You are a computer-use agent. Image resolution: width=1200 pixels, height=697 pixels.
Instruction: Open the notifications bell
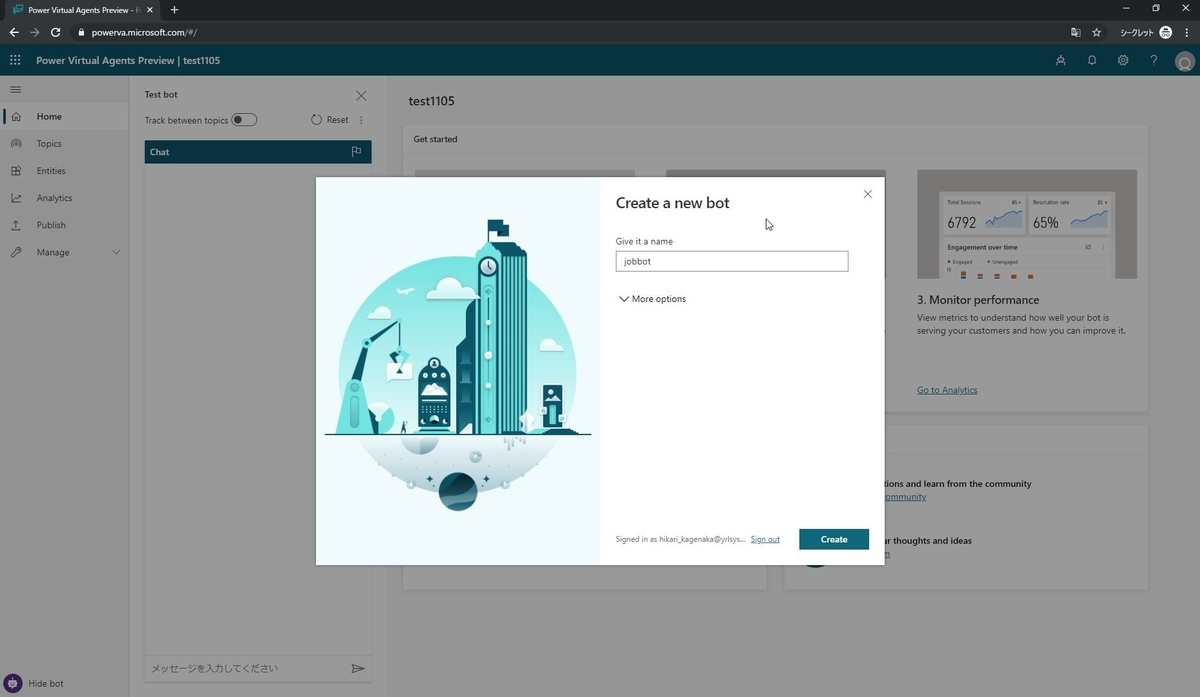click(x=1092, y=60)
